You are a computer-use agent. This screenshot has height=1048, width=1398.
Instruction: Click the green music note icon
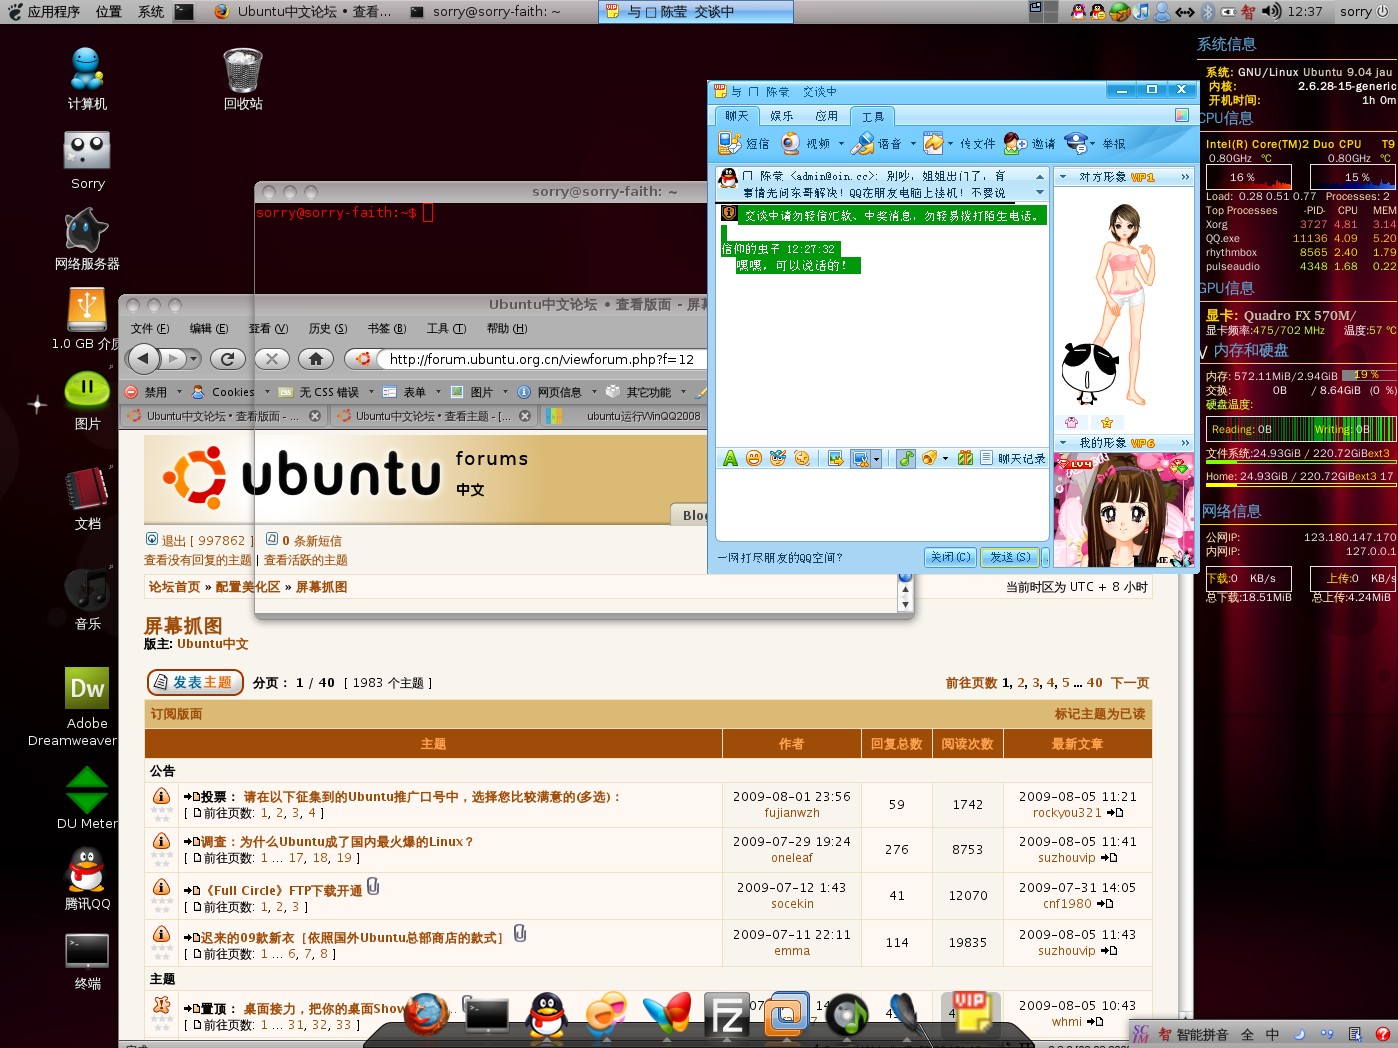point(906,458)
